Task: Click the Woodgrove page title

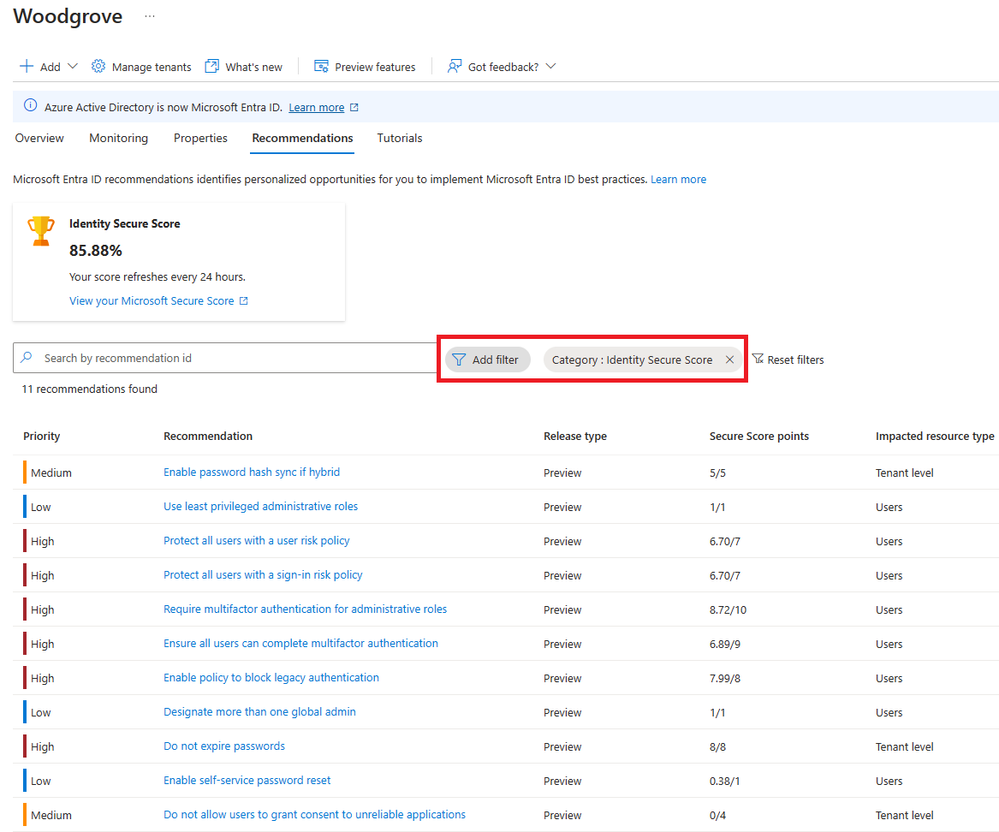Action: point(68,16)
